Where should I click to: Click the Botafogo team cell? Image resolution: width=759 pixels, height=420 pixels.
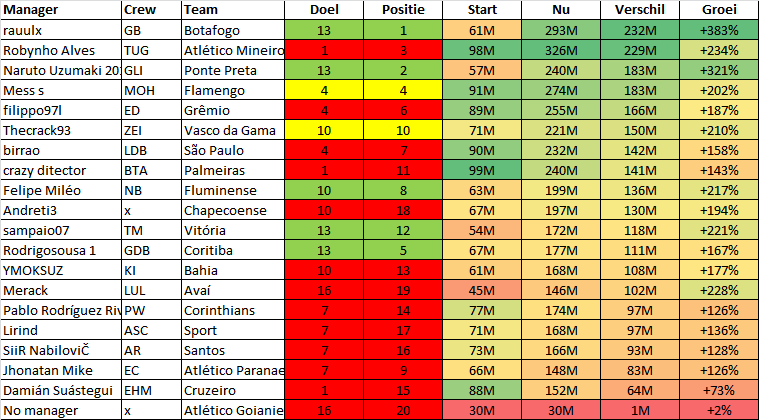pos(233,30)
